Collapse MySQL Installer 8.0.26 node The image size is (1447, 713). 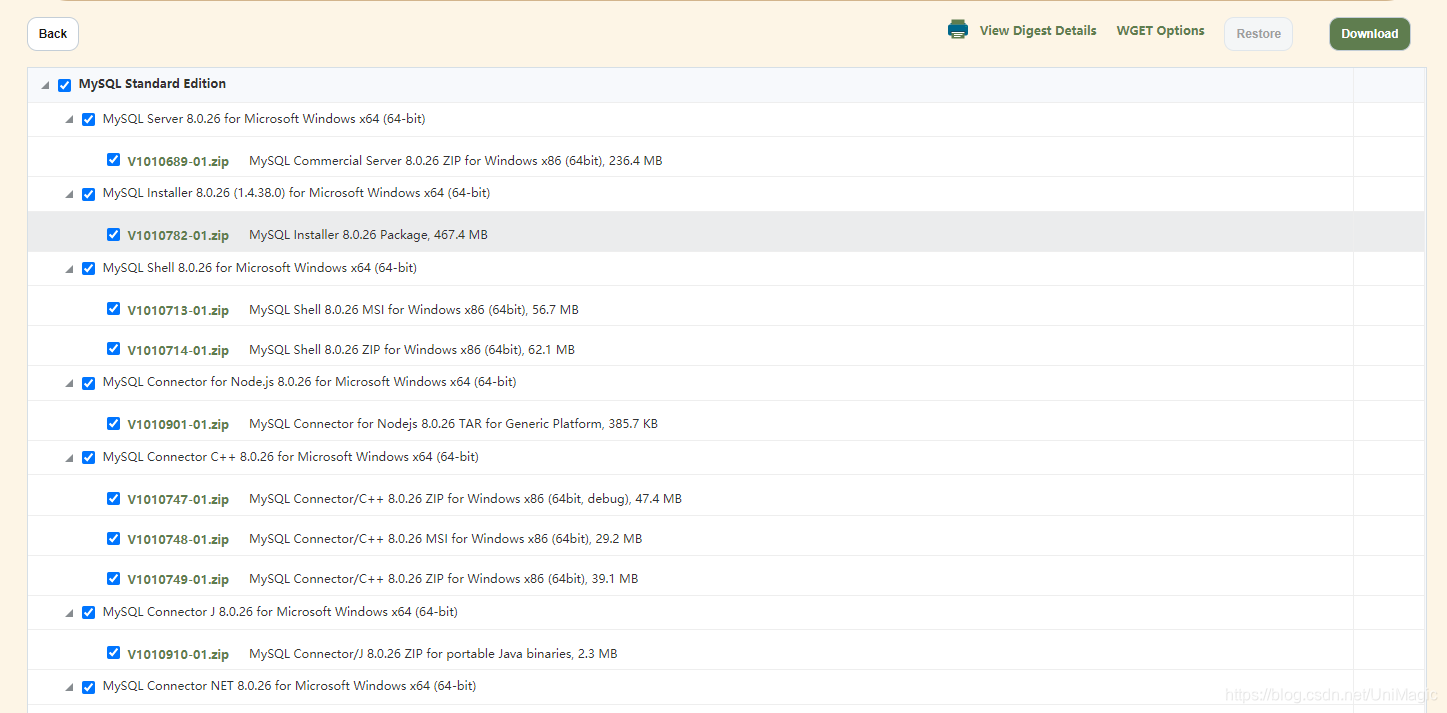[70, 195]
